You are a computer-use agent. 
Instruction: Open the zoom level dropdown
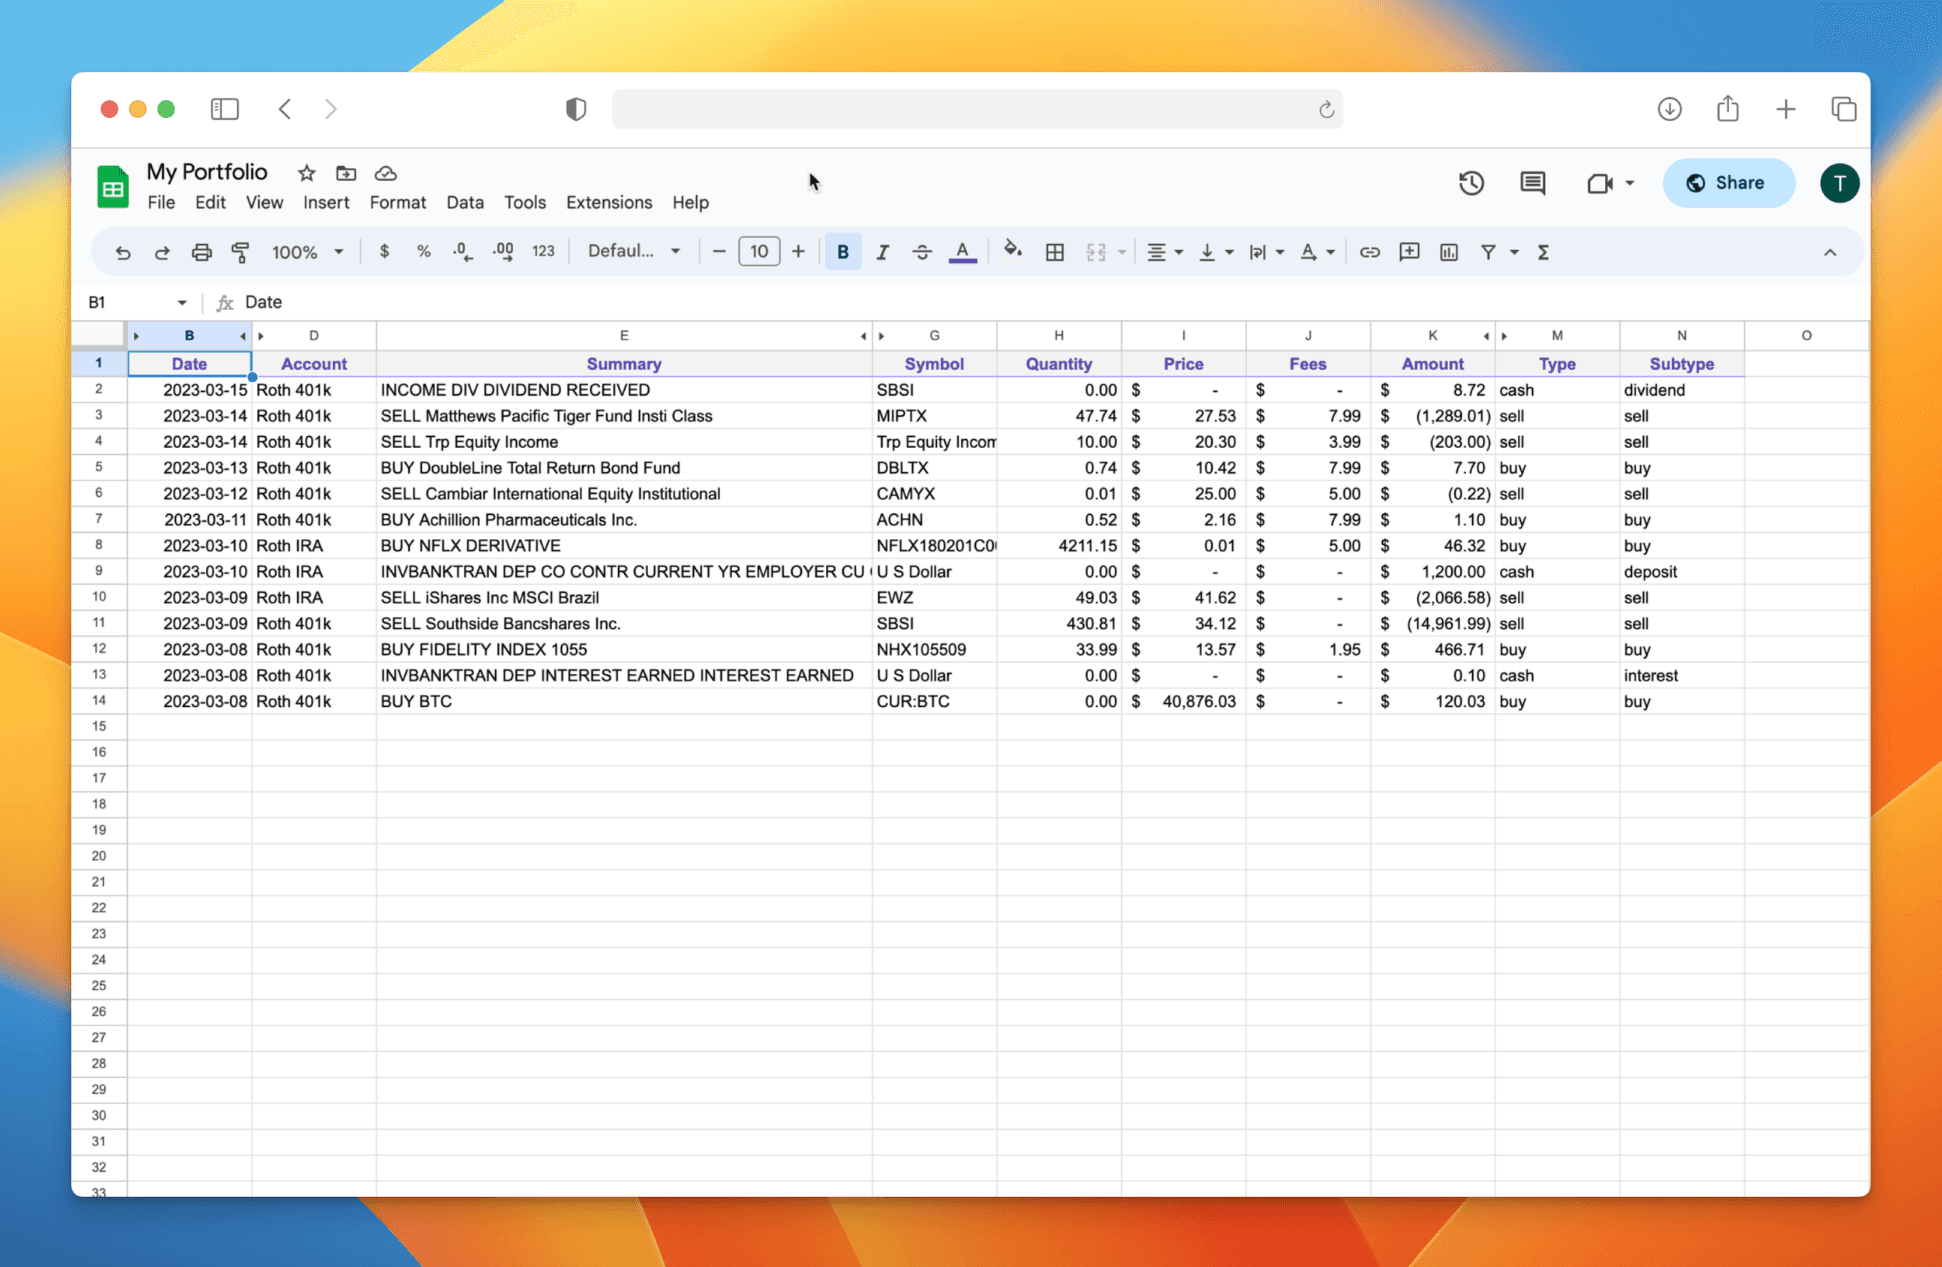[306, 252]
